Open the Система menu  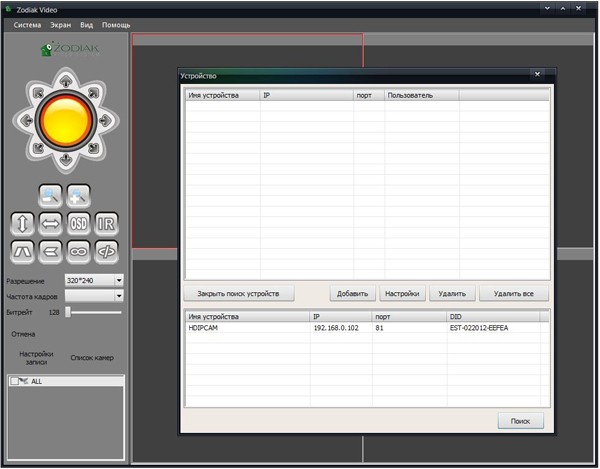(27, 24)
